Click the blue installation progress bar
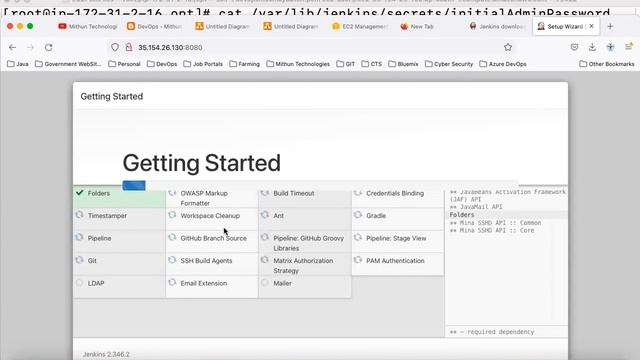Screen dimensions: 640x360 [x=134, y=185]
